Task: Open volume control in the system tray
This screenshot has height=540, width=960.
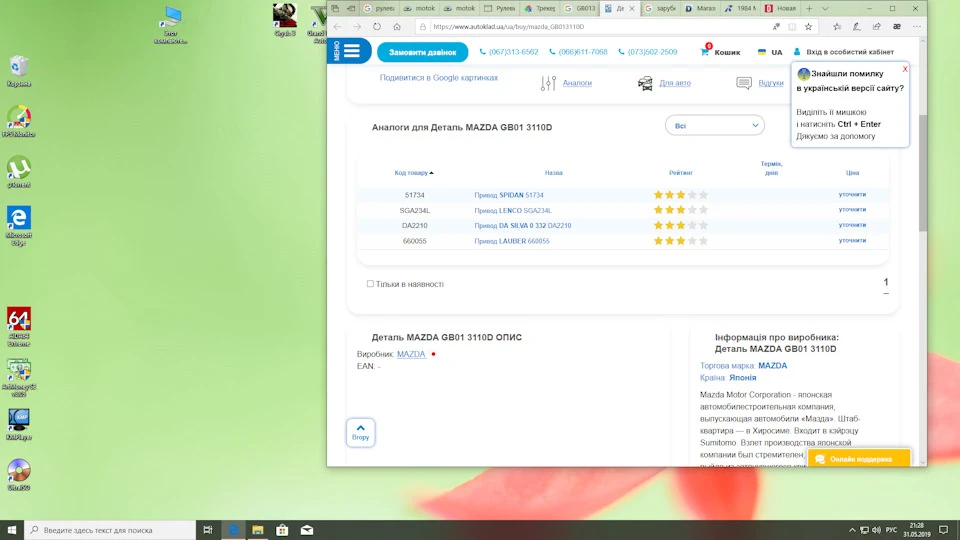Action: point(876,530)
